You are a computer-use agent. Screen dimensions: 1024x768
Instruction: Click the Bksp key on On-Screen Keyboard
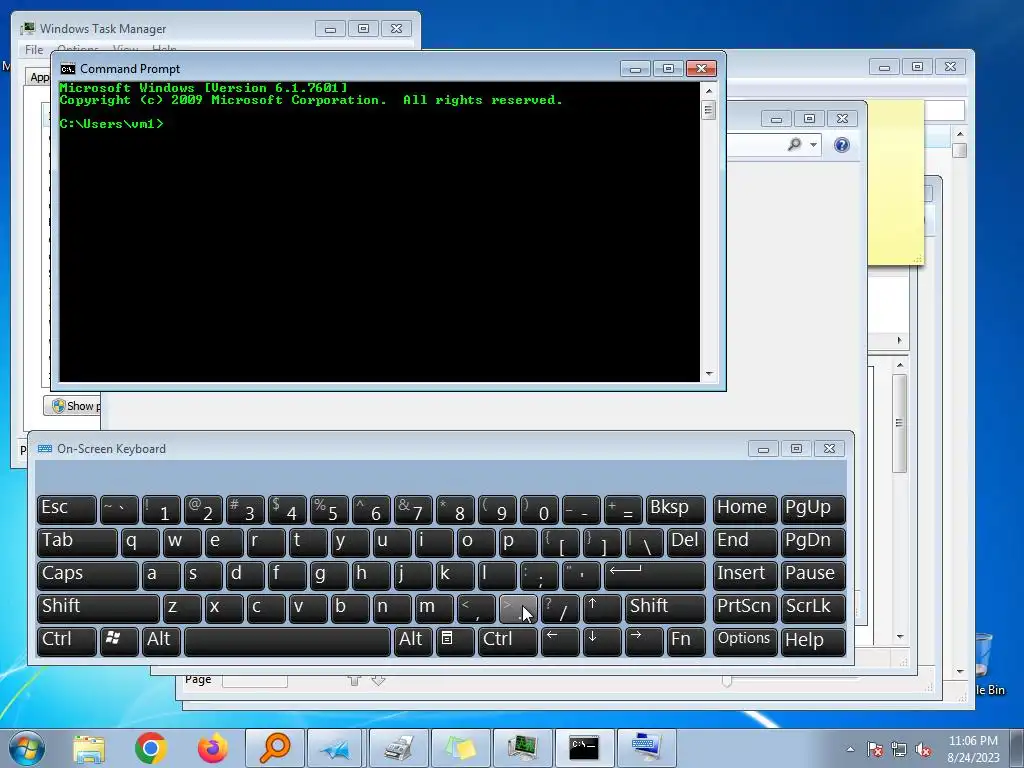(x=675, y=509)
